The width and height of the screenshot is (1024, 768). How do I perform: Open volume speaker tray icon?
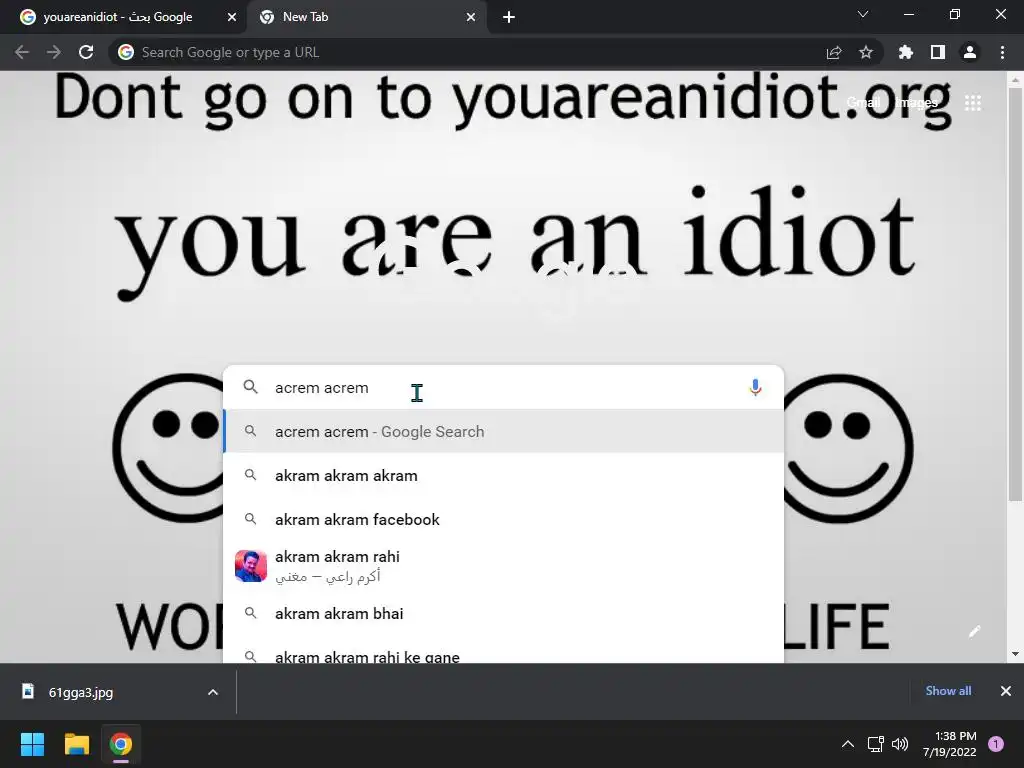(x=900, y=744)
